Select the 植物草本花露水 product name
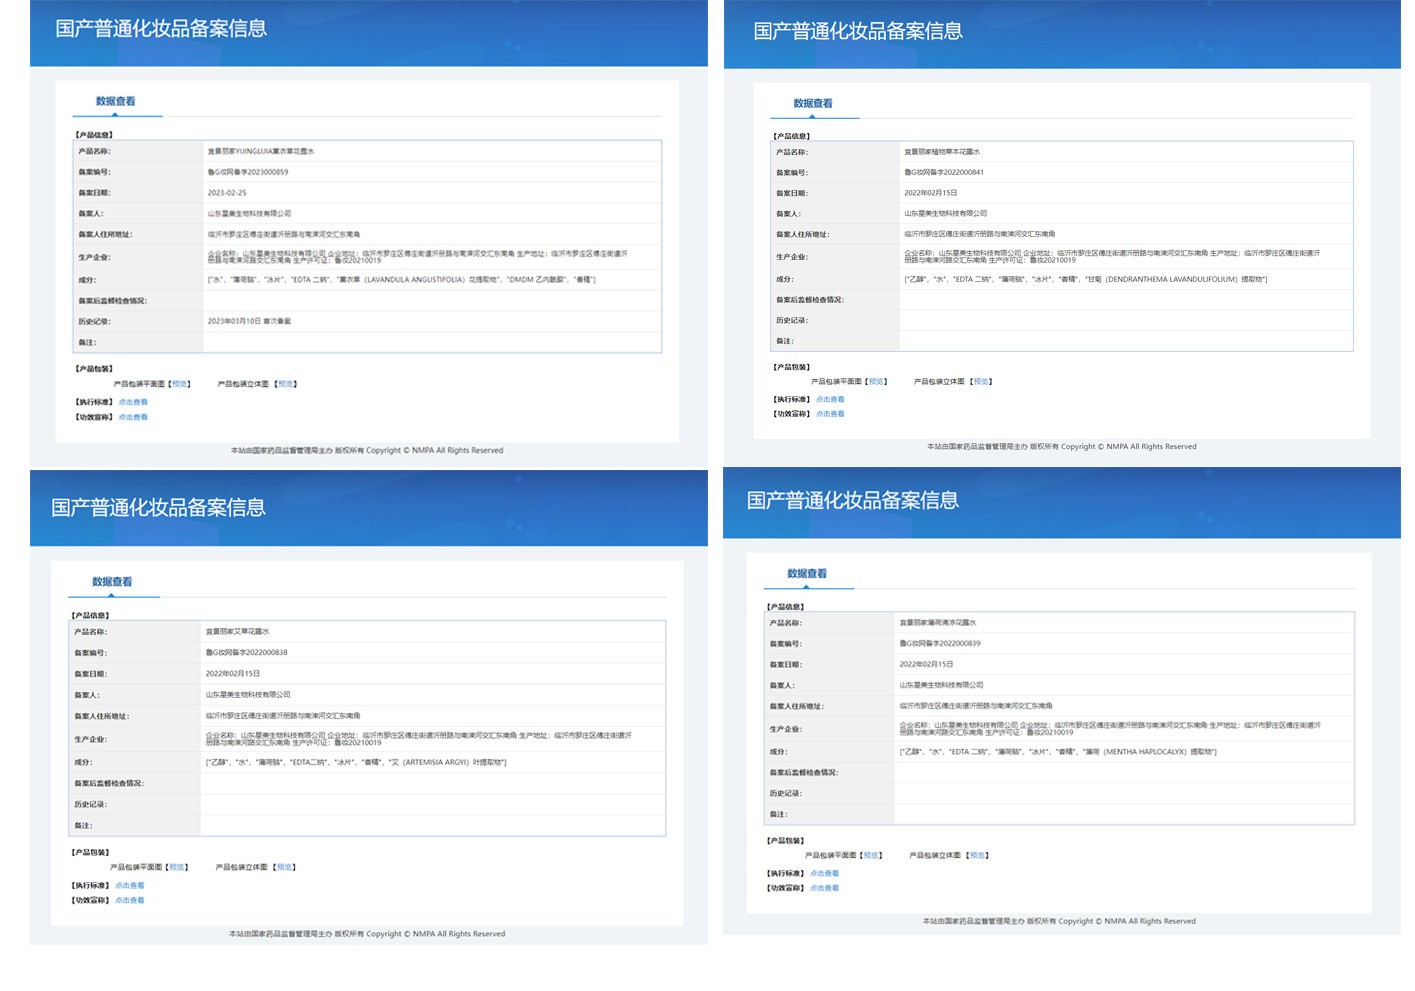The image size is (1415, 991). click(x=942, y=152)
